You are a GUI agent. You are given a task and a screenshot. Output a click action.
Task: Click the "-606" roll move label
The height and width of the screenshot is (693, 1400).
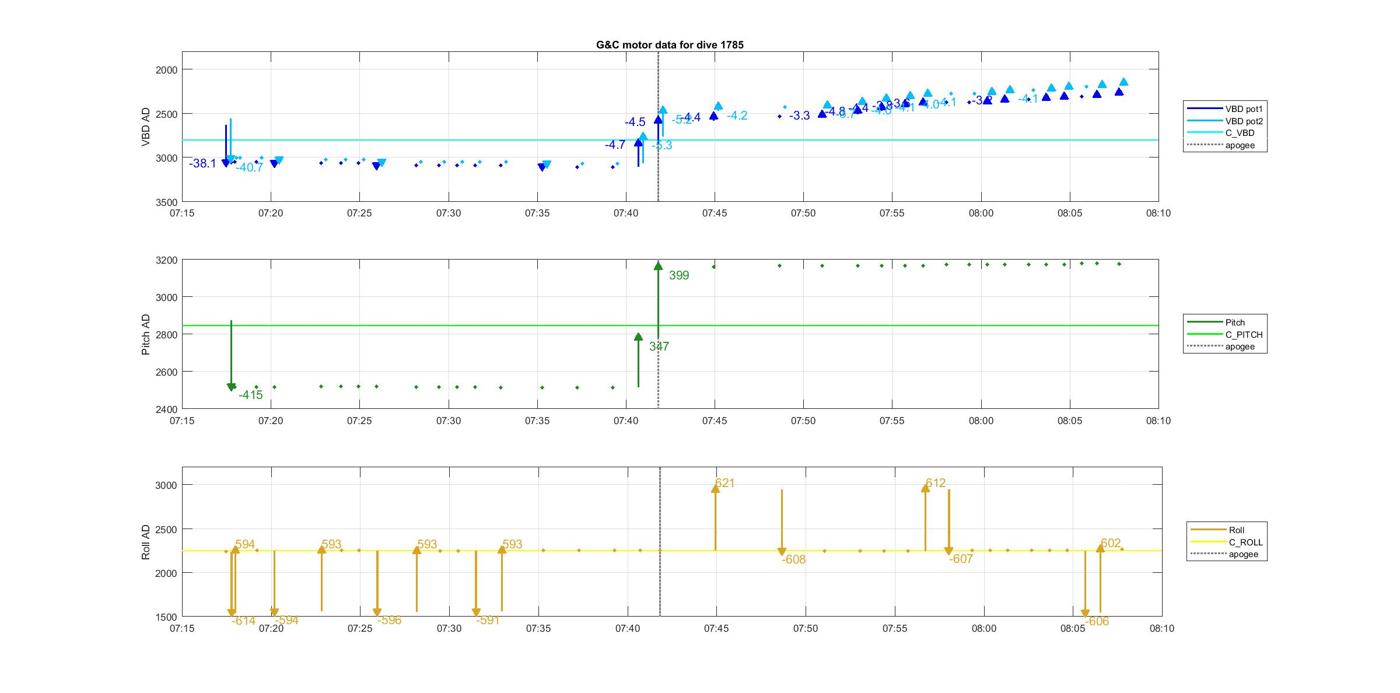coord(1097,621)
